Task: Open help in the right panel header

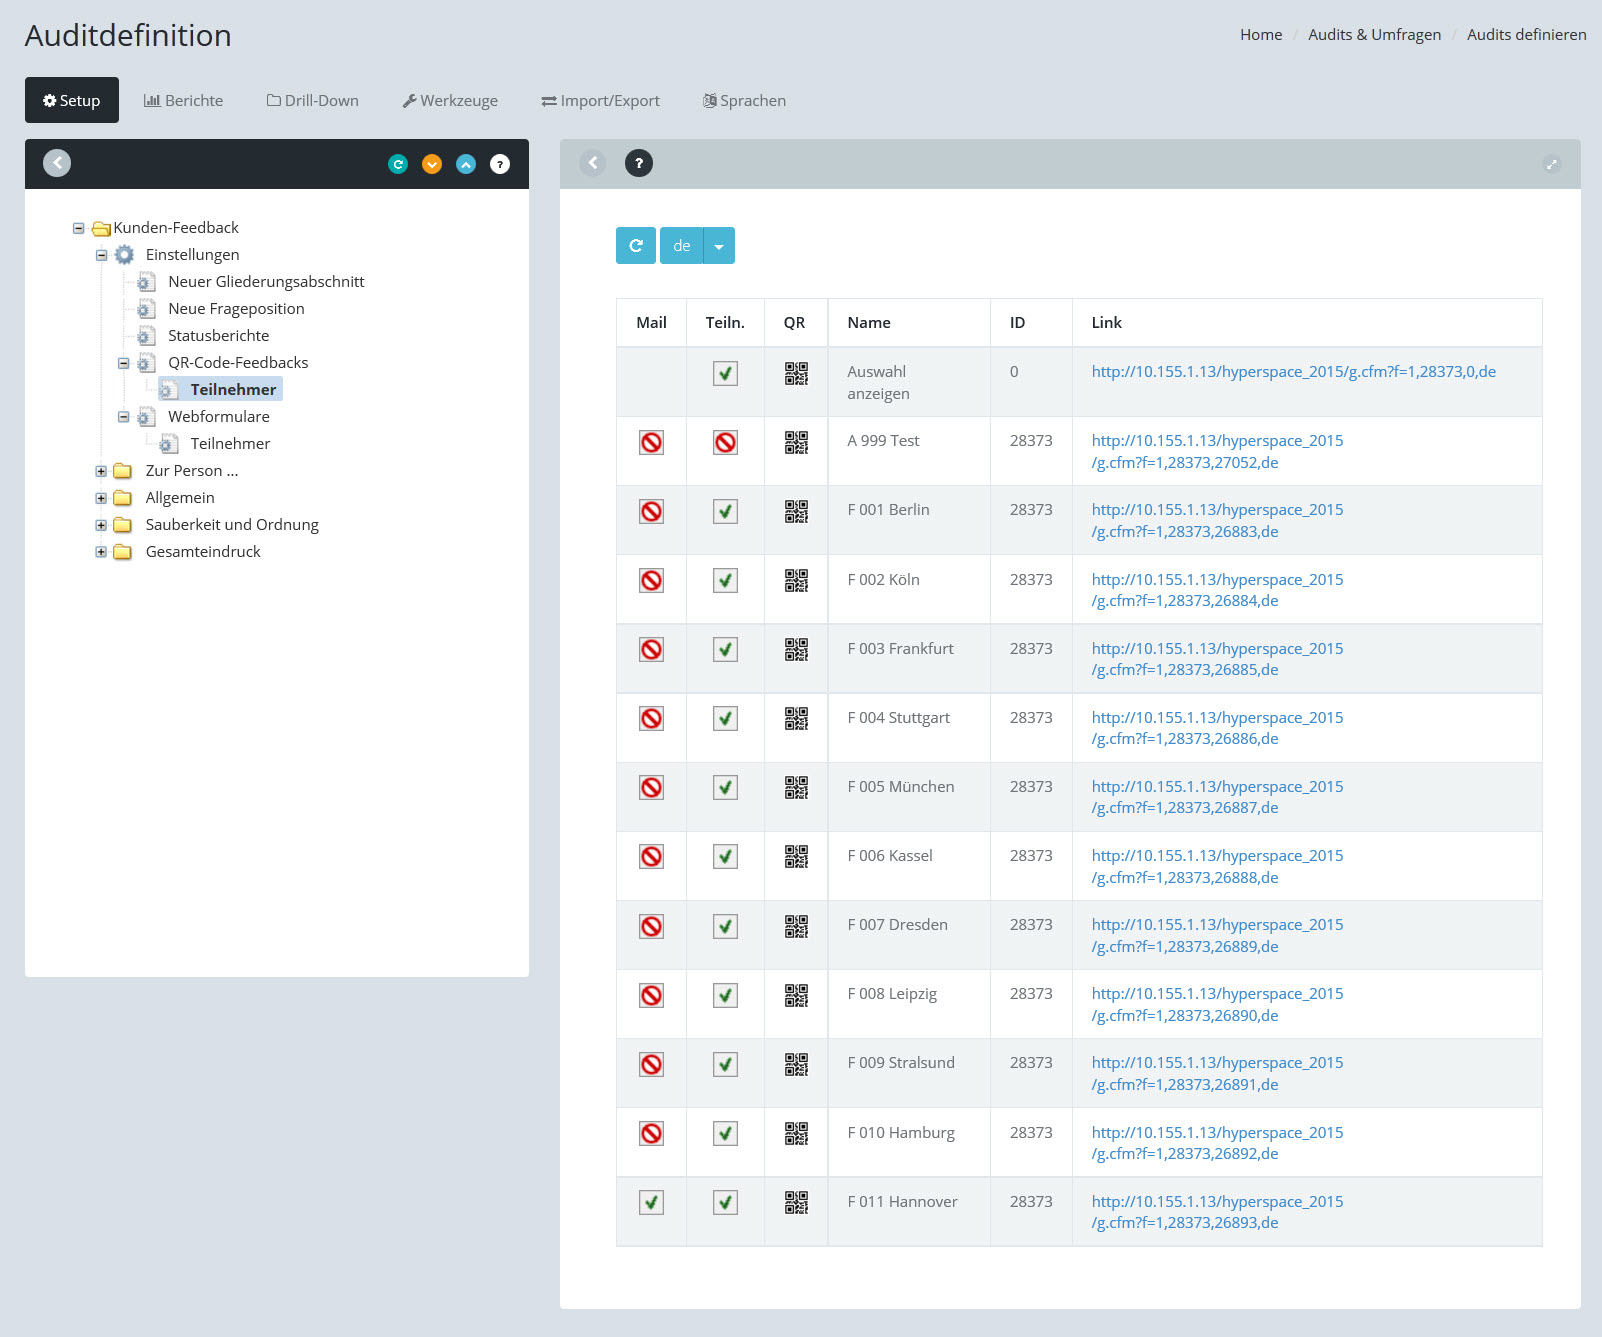Action: (x=639, y=163)
